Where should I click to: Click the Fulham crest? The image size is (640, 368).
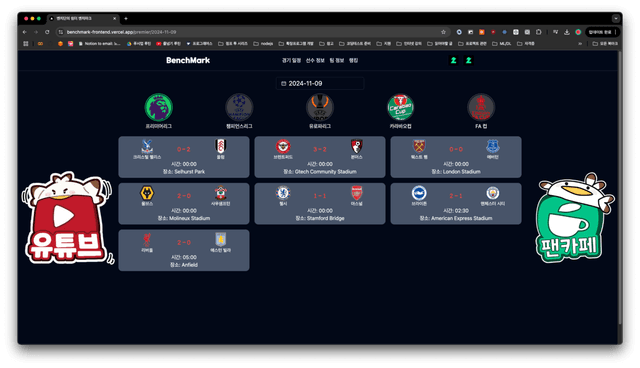coord(221,146)
